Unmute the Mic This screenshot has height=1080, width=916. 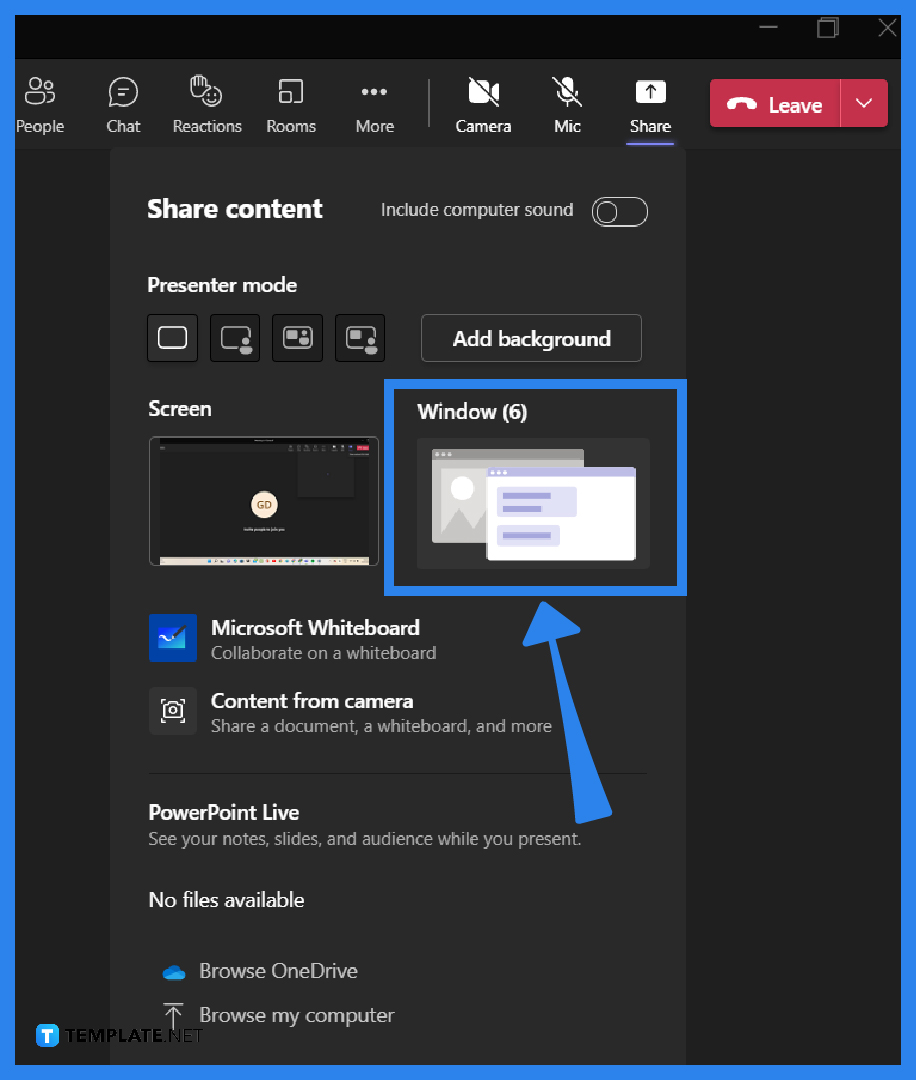[x=566, y=103]
